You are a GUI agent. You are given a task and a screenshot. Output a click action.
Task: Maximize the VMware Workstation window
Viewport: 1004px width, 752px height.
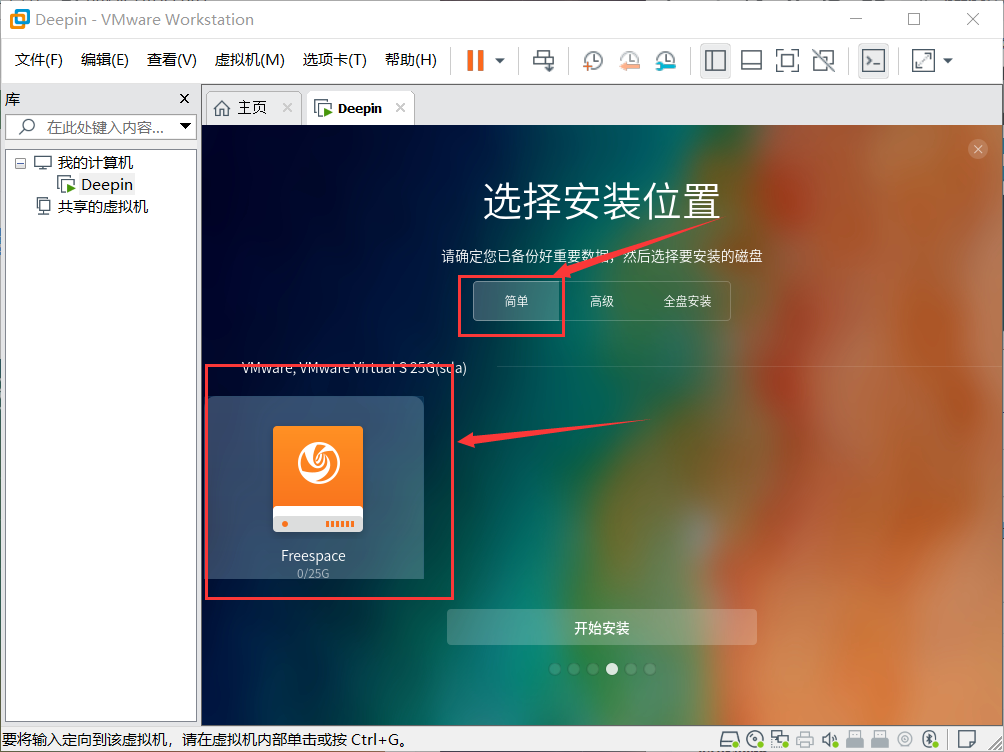914,19
